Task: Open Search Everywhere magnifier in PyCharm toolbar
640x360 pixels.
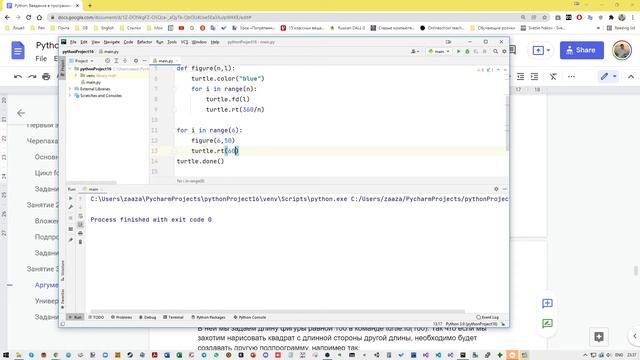Action: click(495, 51)
